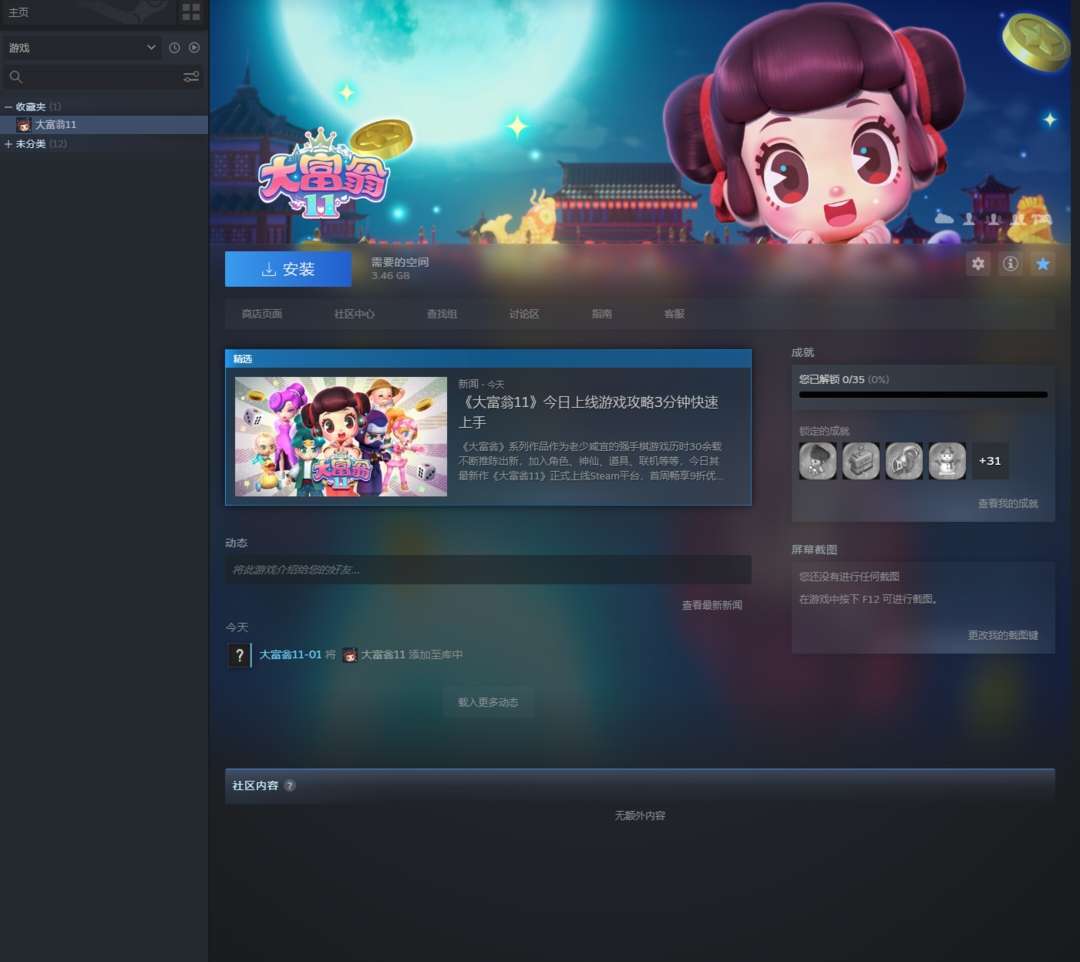Click the library search field
1080x962 pixels.
pos(101,77)
